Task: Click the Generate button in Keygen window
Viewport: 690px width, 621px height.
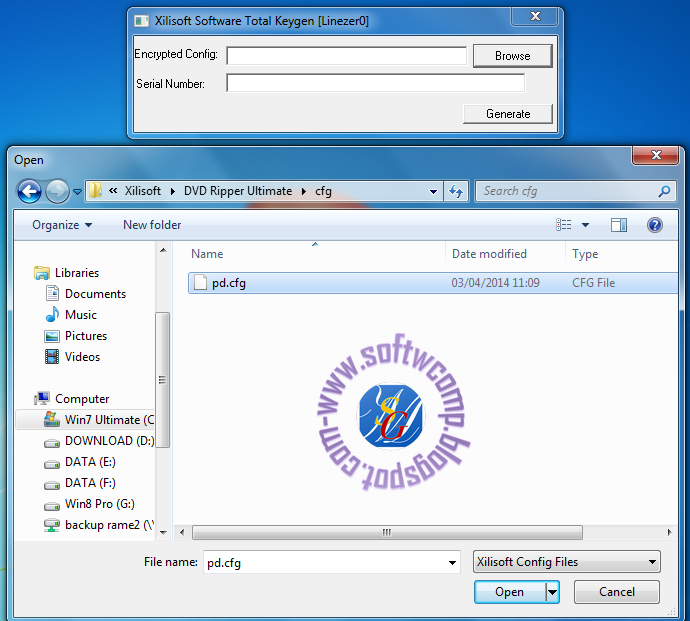Action: pyautogui.click(x=508, y=114)
